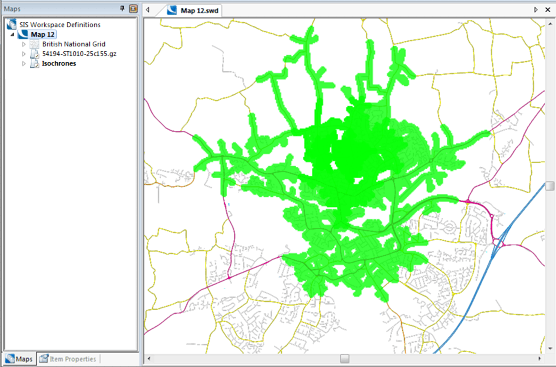
Task: Expand the 54194-ST1010-25c155.gz overlay node
Action: click(24, 54)
